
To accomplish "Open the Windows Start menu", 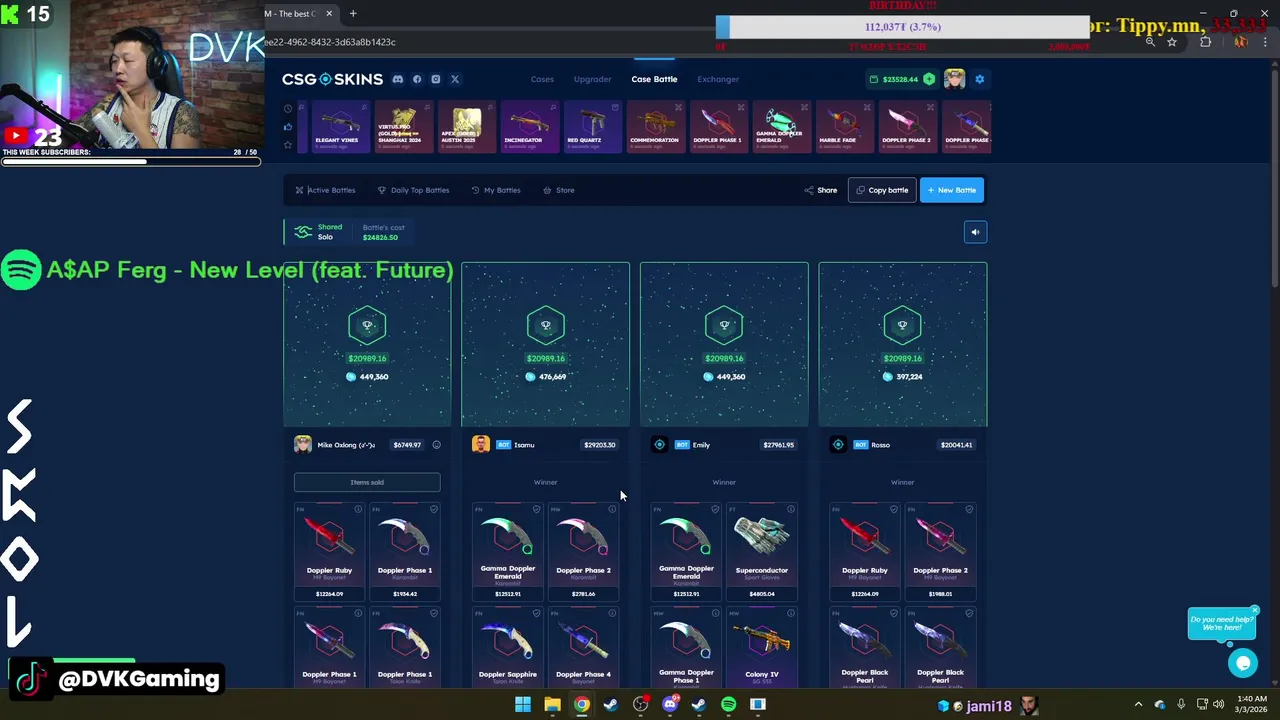I will (522, 705).
